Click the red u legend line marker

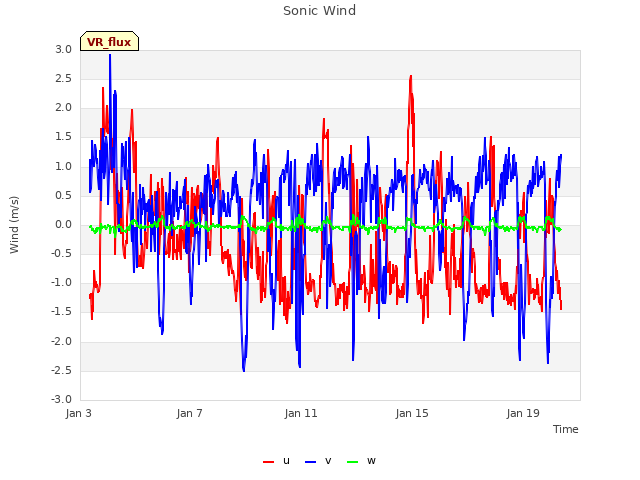coord(269,462)
